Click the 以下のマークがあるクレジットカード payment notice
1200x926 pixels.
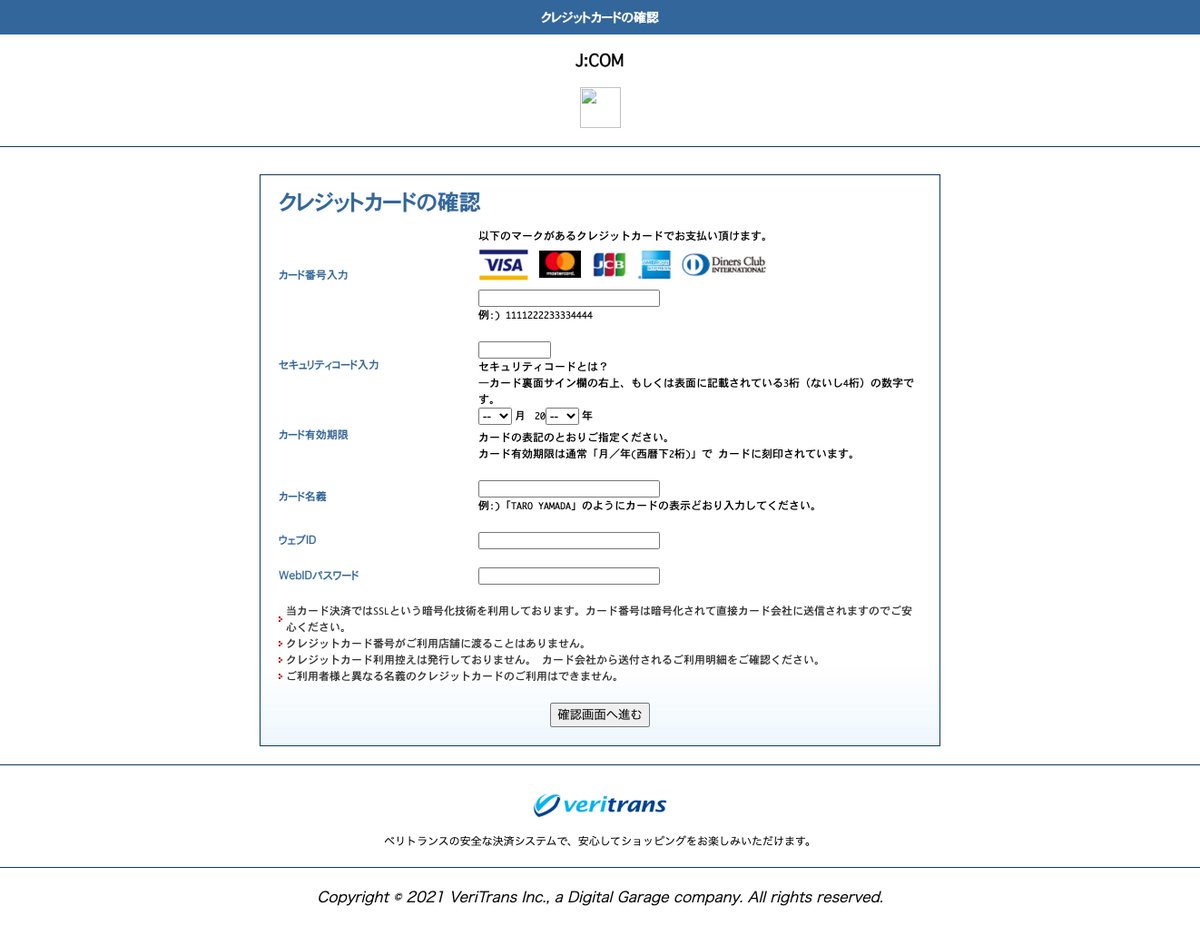[623, 236]
